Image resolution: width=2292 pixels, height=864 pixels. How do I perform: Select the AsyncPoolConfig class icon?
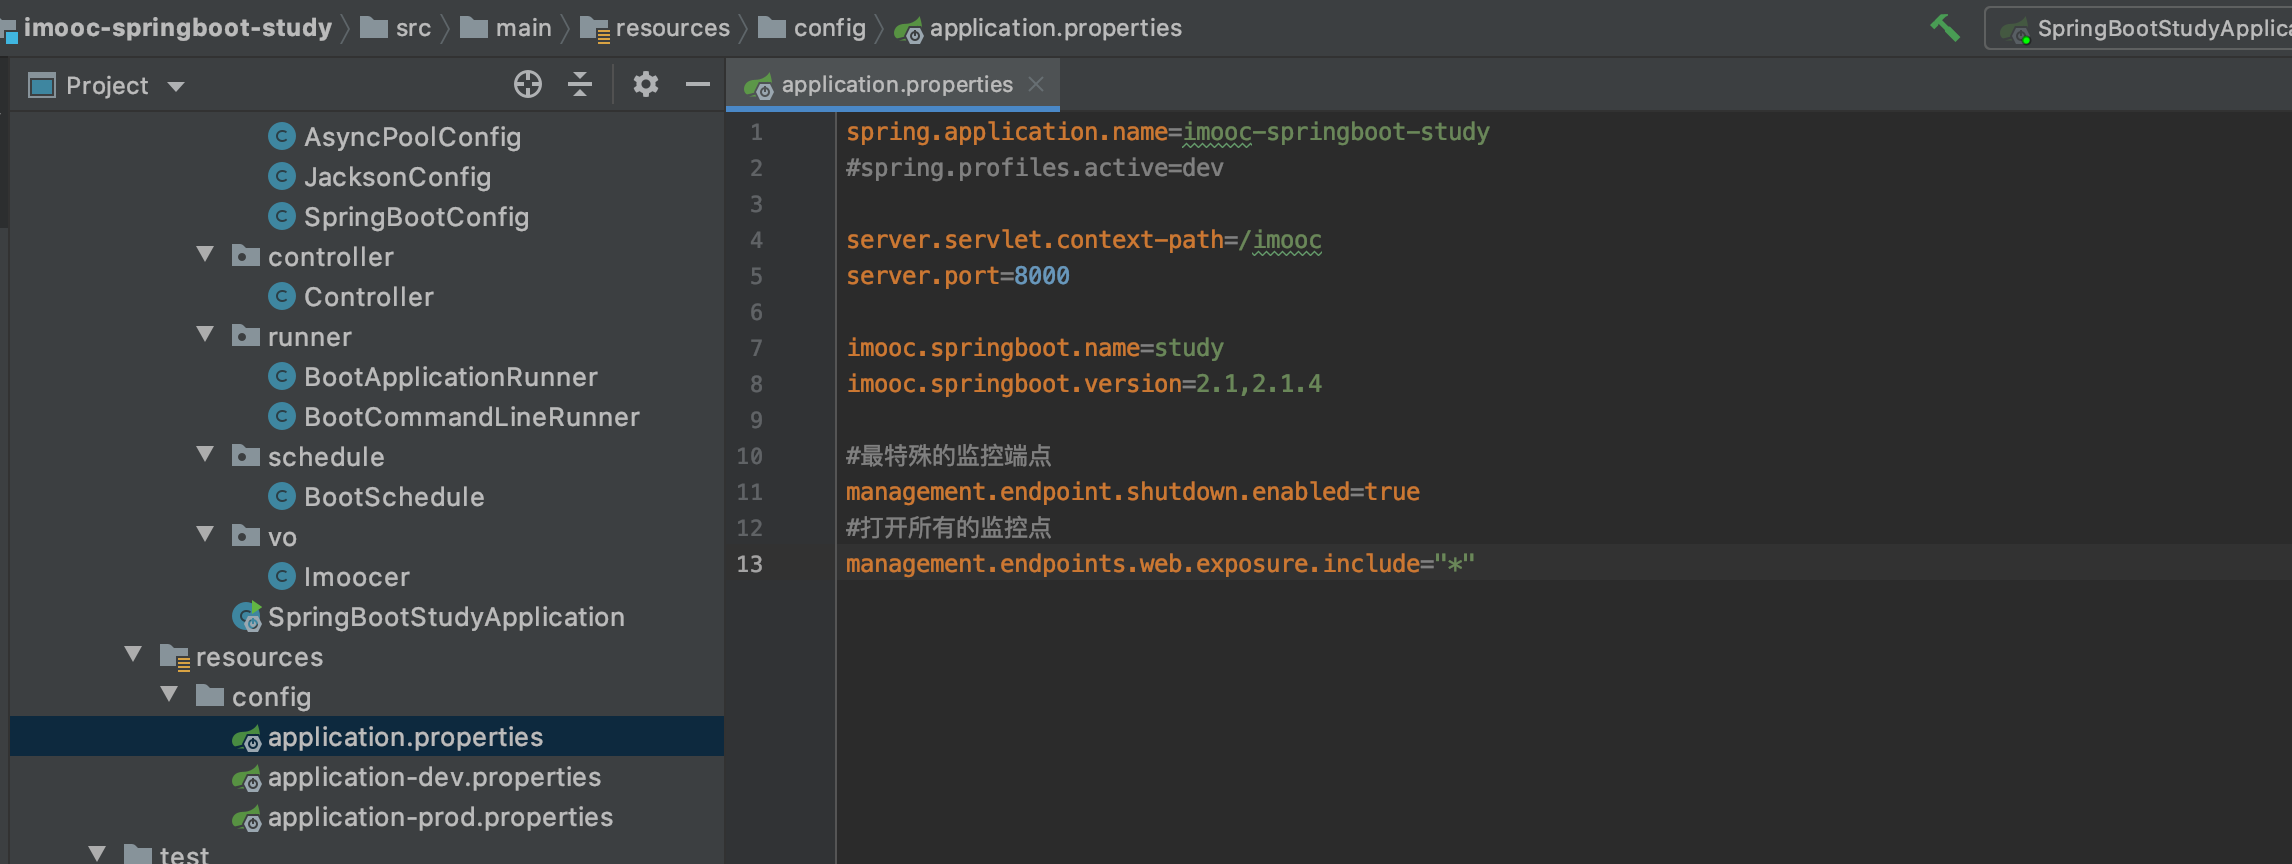tap(282, 136)
